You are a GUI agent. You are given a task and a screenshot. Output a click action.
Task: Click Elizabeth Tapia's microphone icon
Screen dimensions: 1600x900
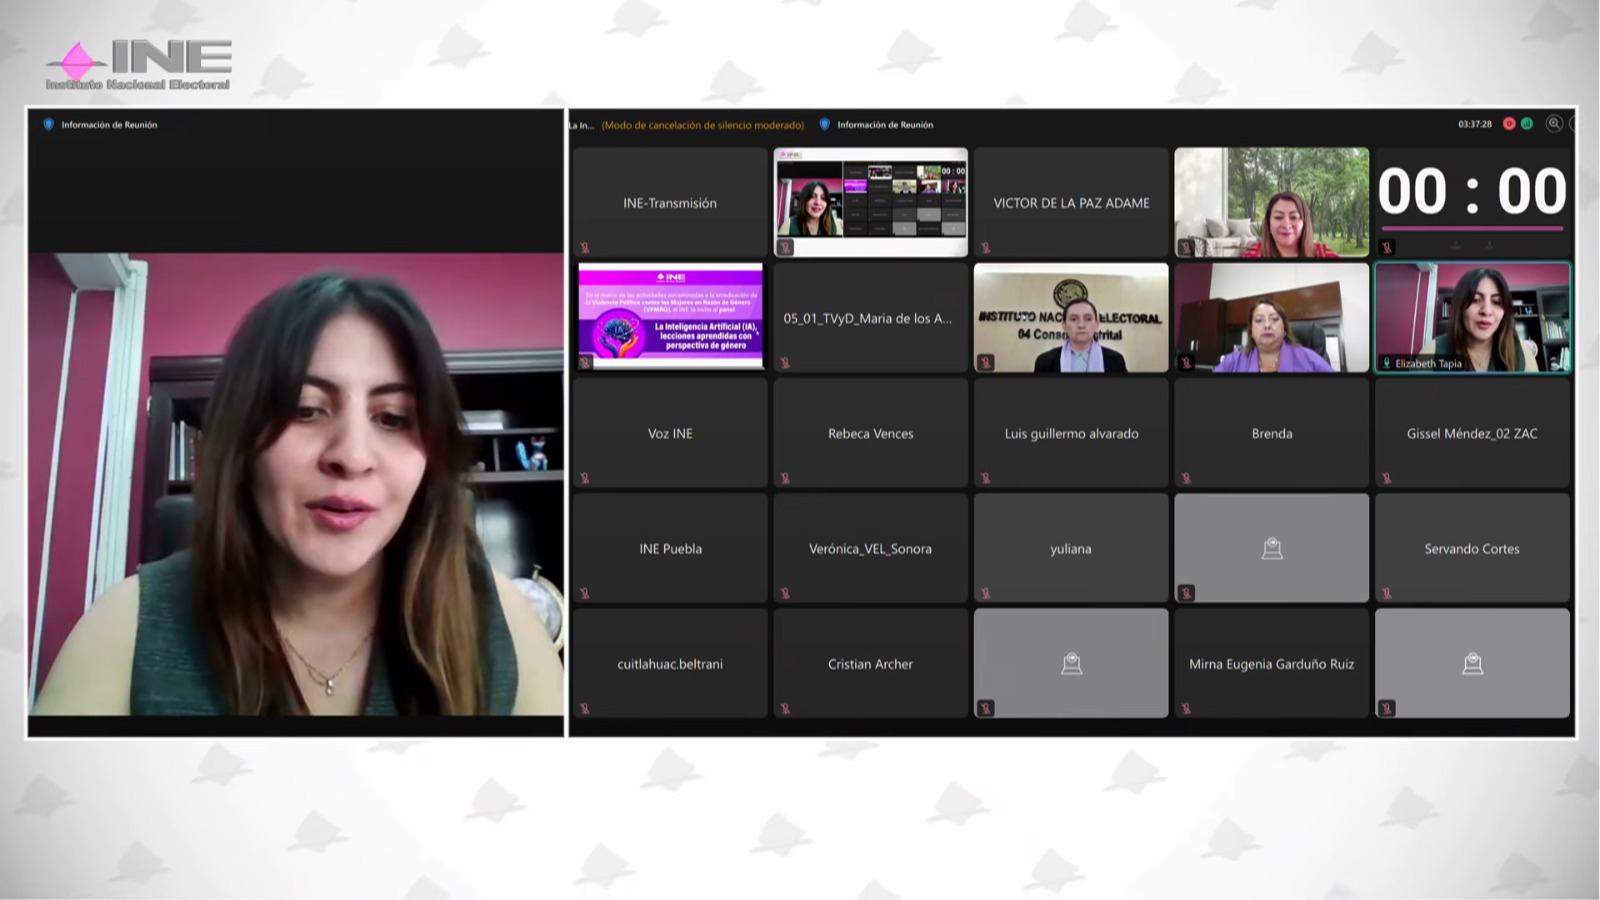click(x=1386, y=363)
